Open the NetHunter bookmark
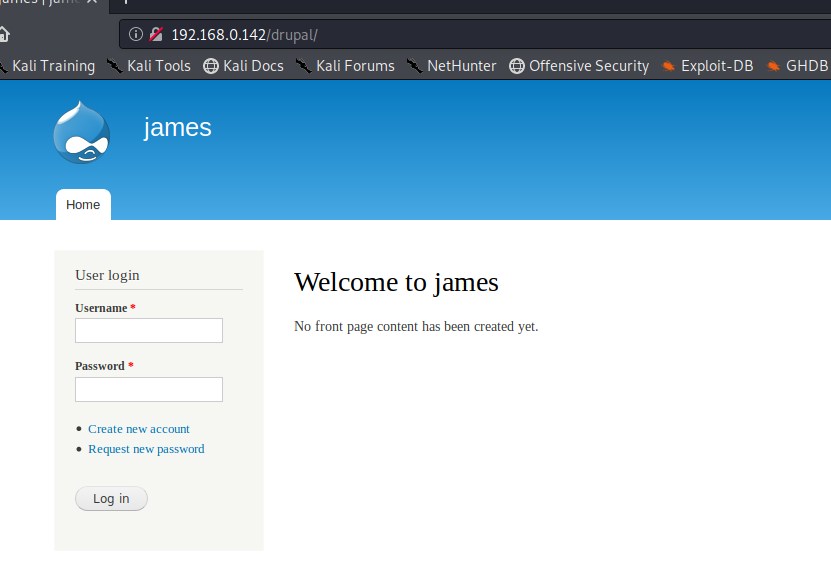Image resolution: width=831 pixels, height=570 pixels. 452,66
